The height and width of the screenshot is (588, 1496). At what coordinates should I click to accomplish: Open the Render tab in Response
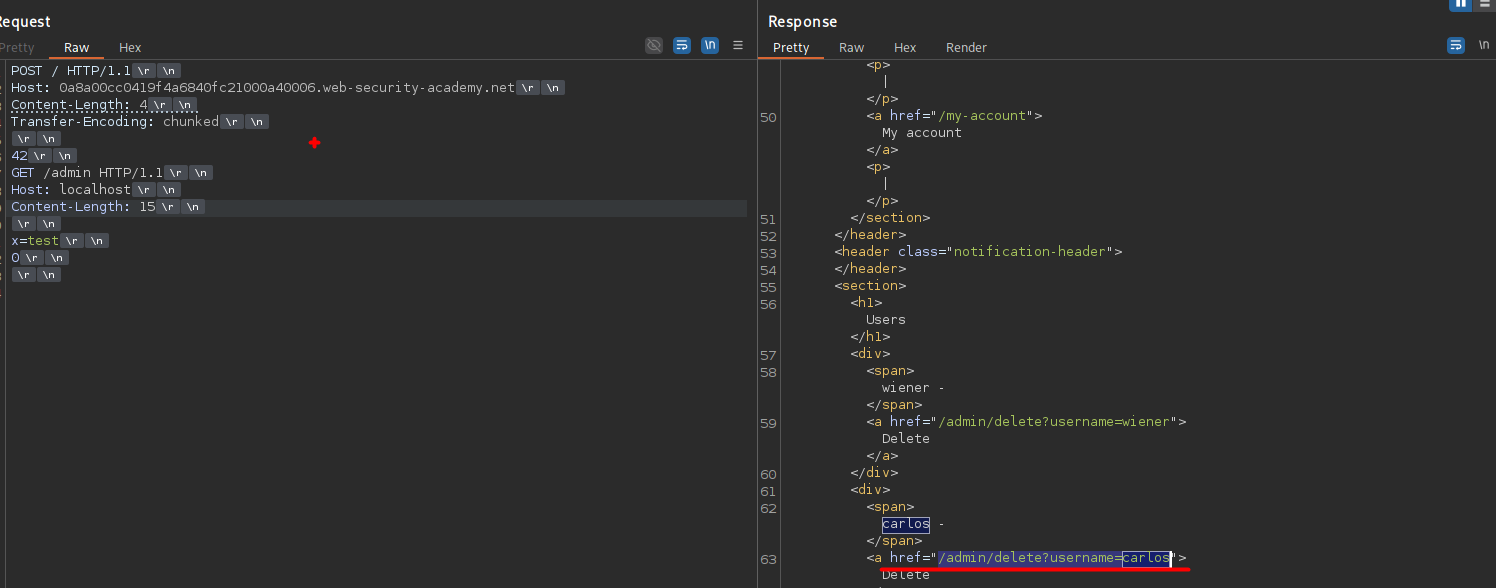click(x=966, y=47)
